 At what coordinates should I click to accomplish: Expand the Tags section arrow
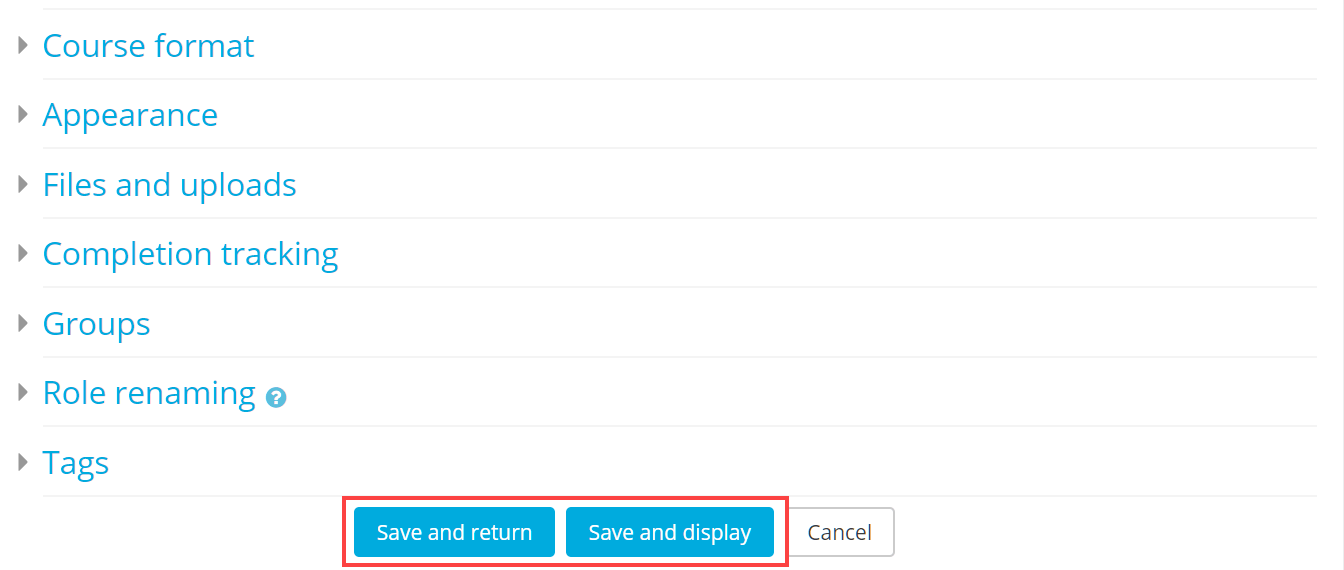23,462
